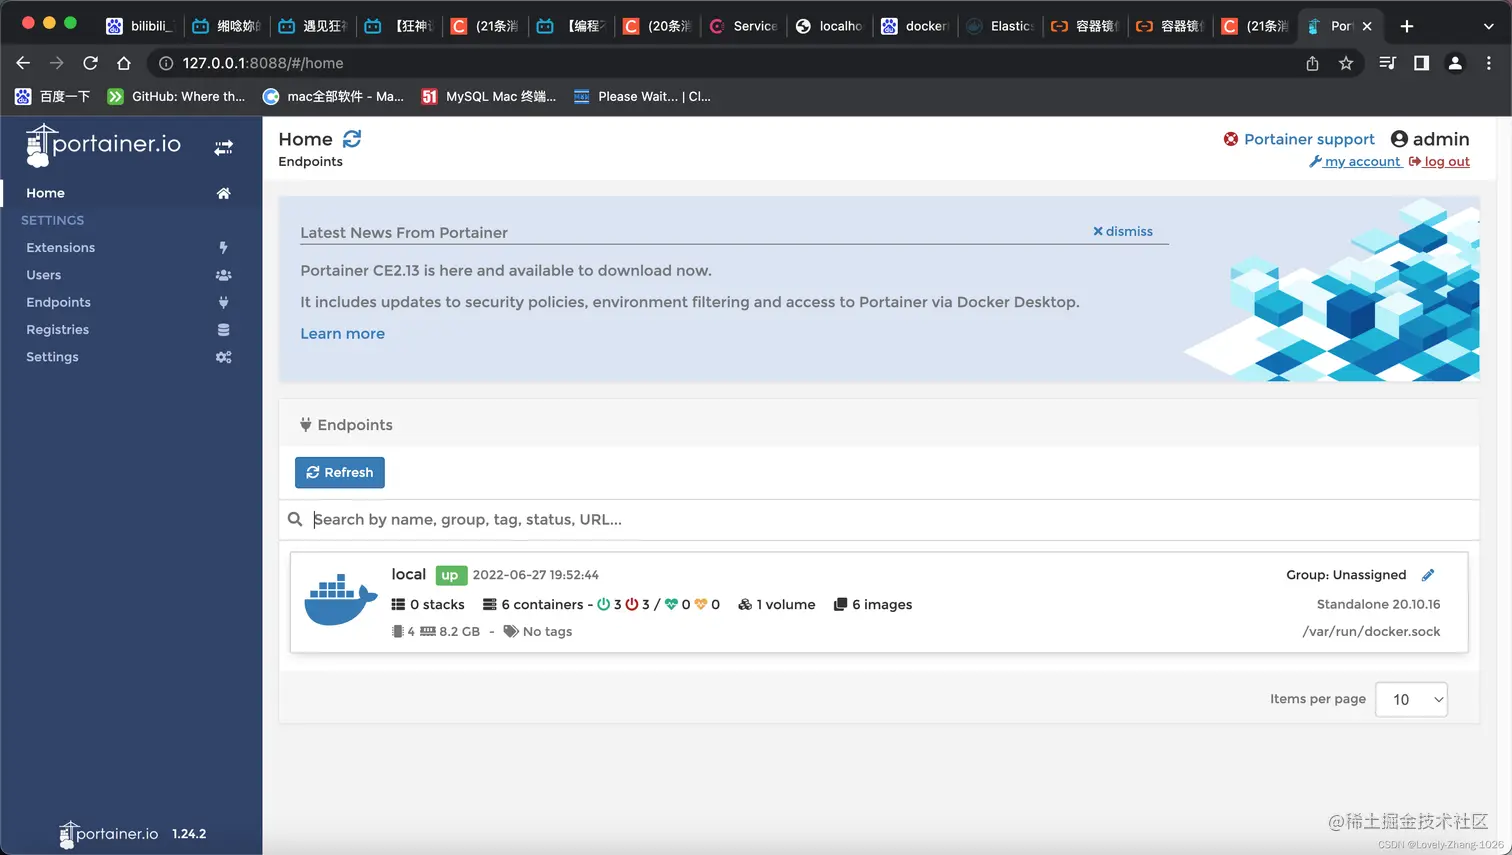Click the Users group icon

point(224,275)
